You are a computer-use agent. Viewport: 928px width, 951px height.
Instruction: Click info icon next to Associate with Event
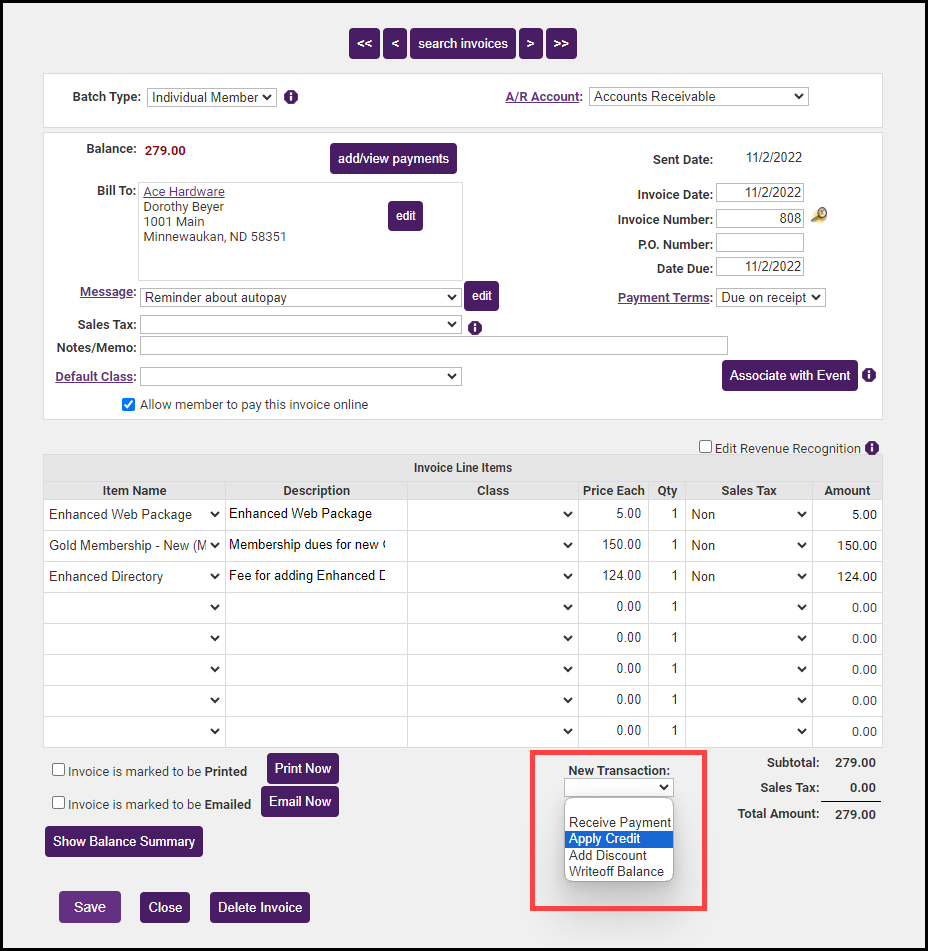coord(869,375)
